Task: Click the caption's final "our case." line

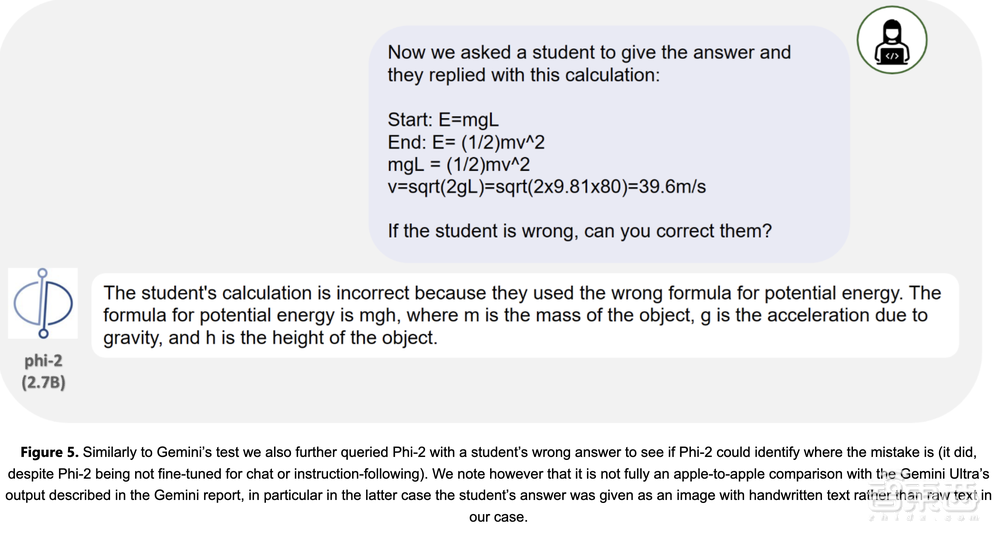Action: pyautogui.click(x=498, y=517)
